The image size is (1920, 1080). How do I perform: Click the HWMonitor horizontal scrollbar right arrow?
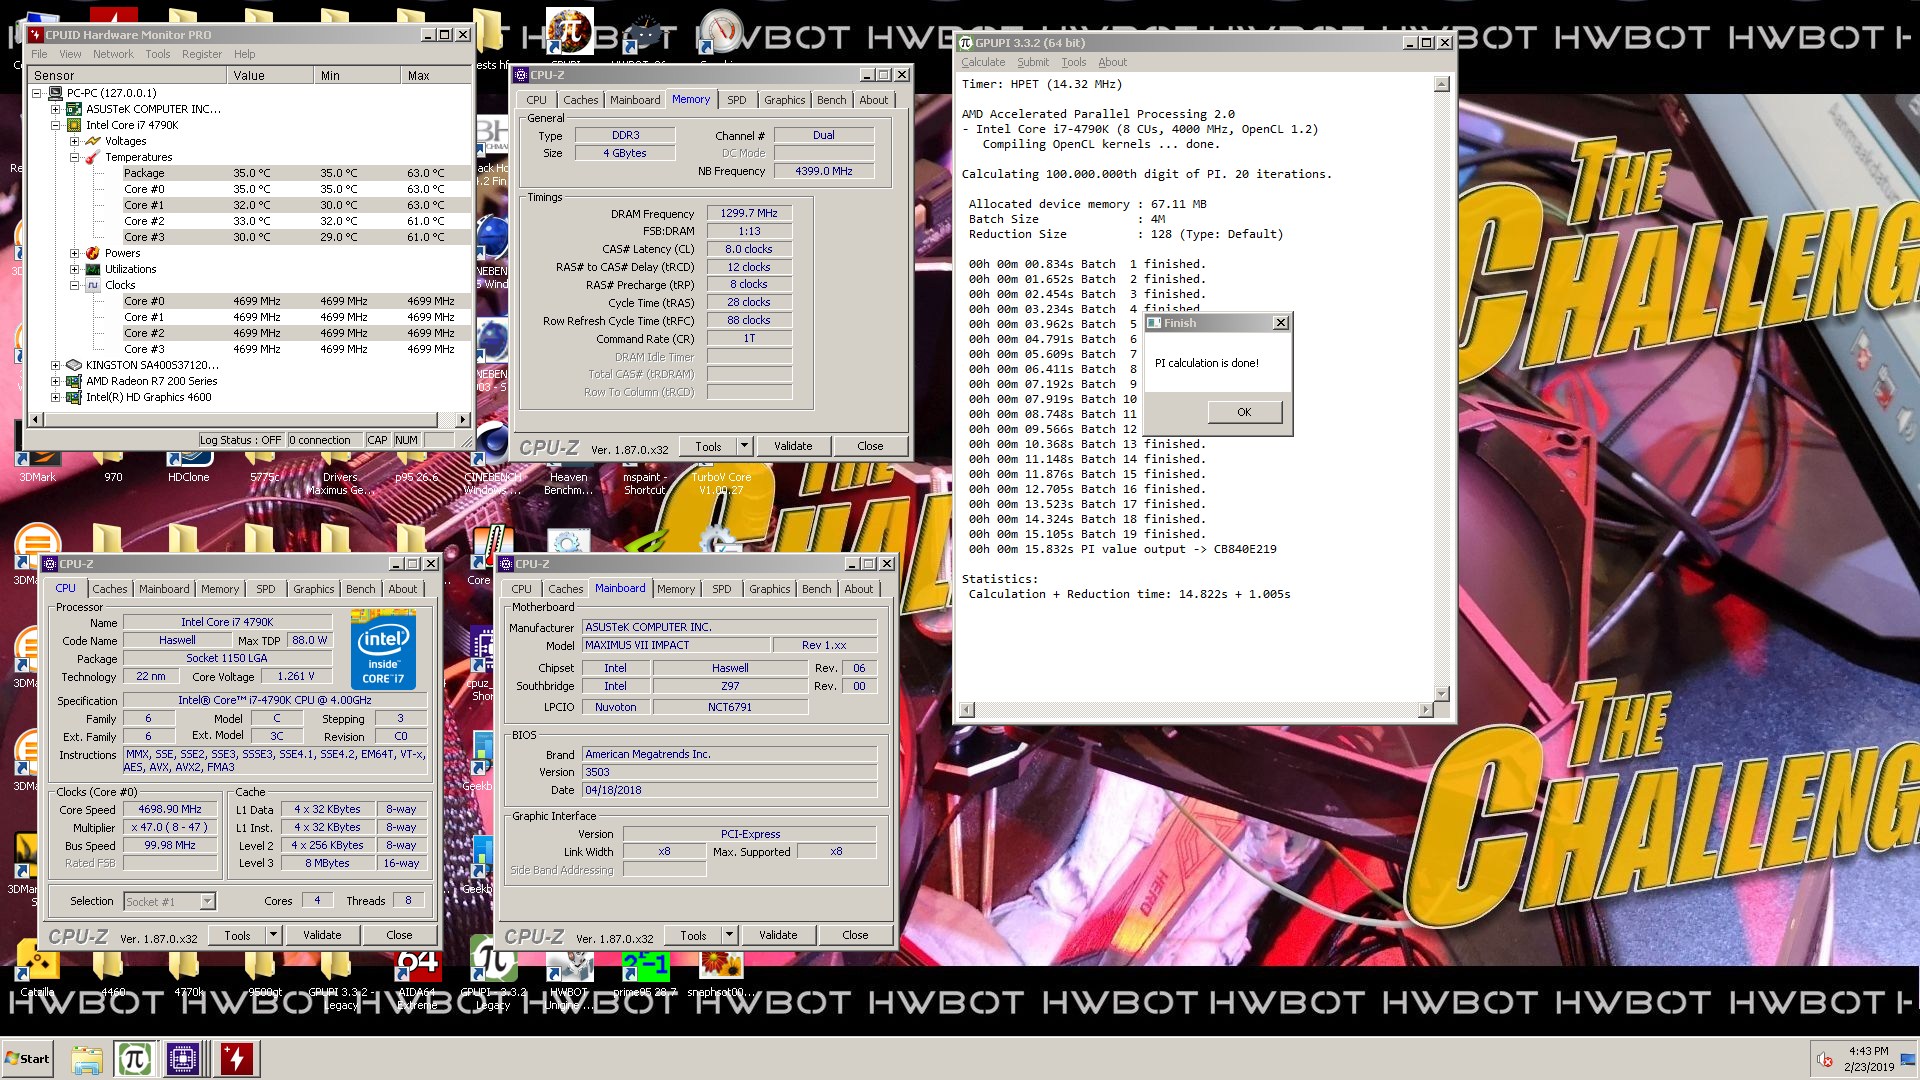pyautogui.click(x=462, y=420)
